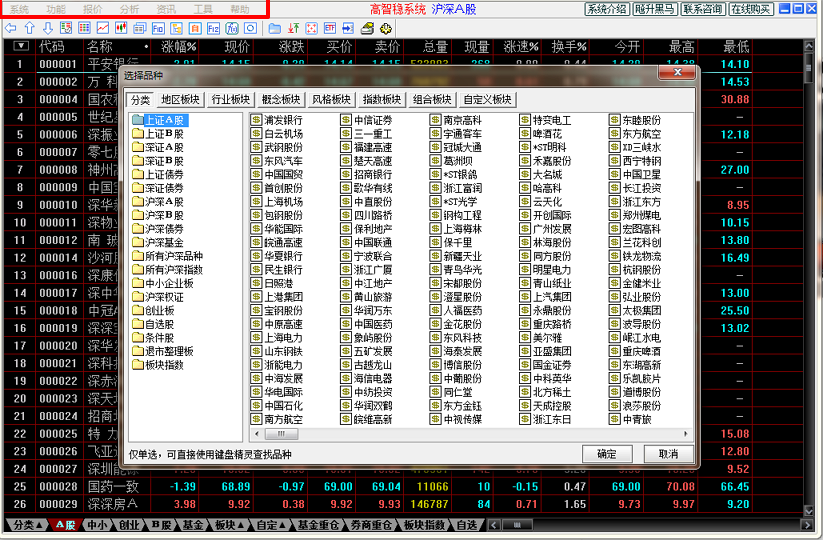Click the dialog horizontal scrollbar thumb

tap(281, 434)
